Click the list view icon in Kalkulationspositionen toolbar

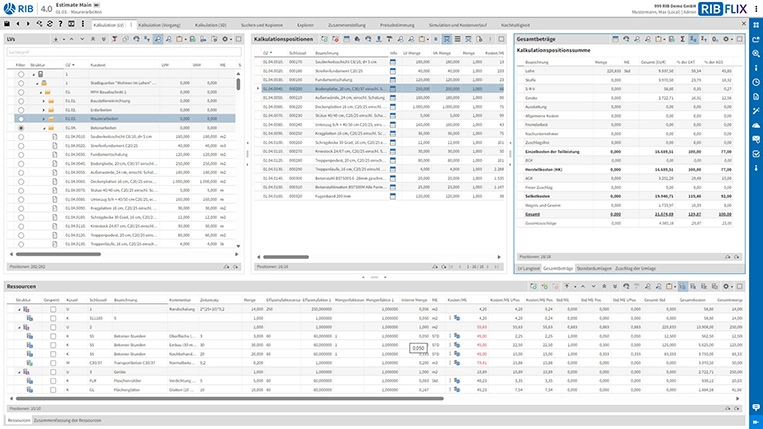point(457,39)
